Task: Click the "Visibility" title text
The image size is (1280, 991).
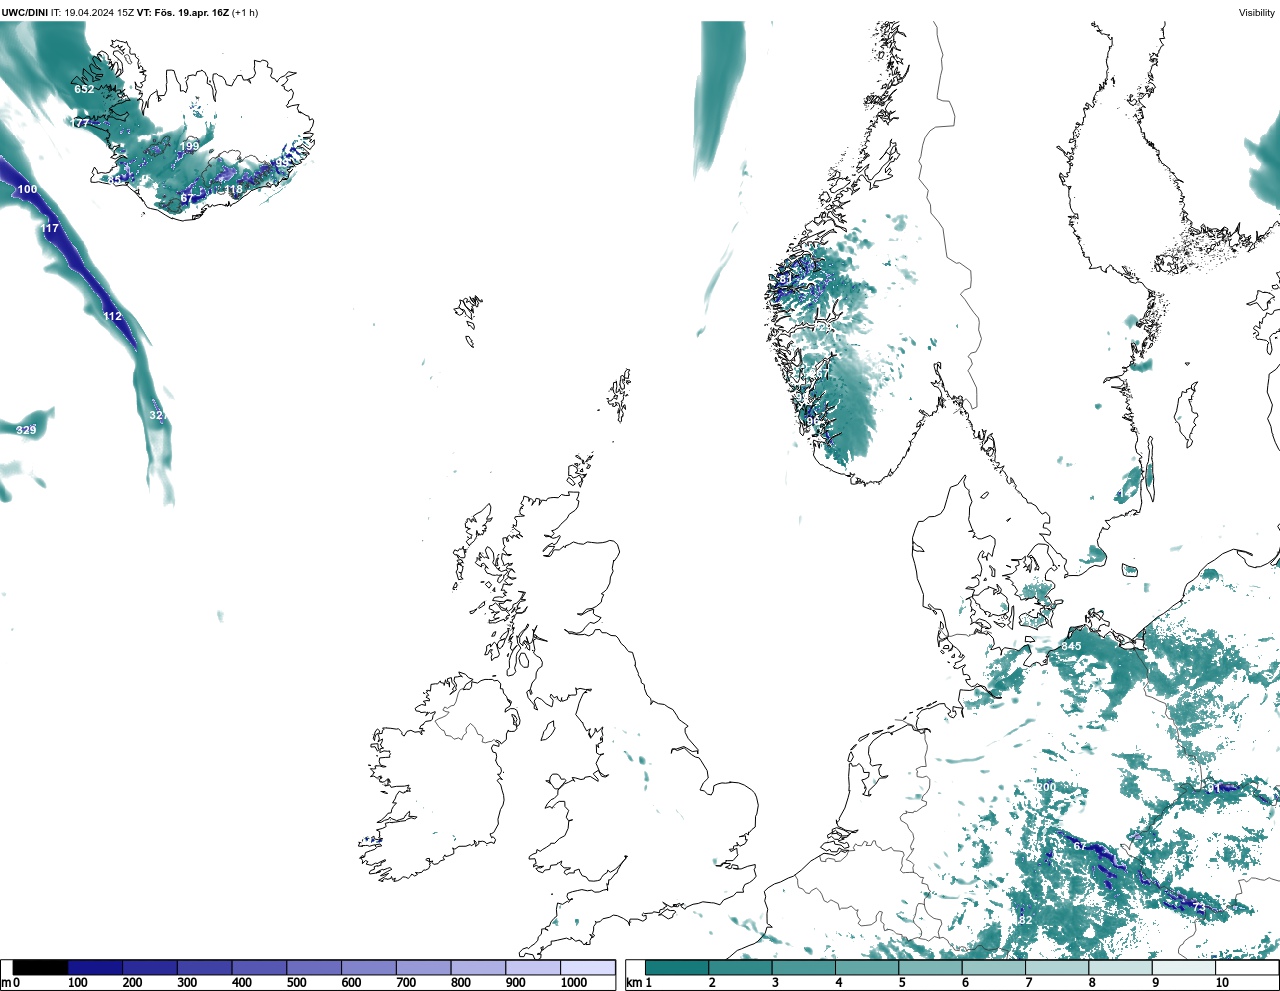Action: 1257,12
